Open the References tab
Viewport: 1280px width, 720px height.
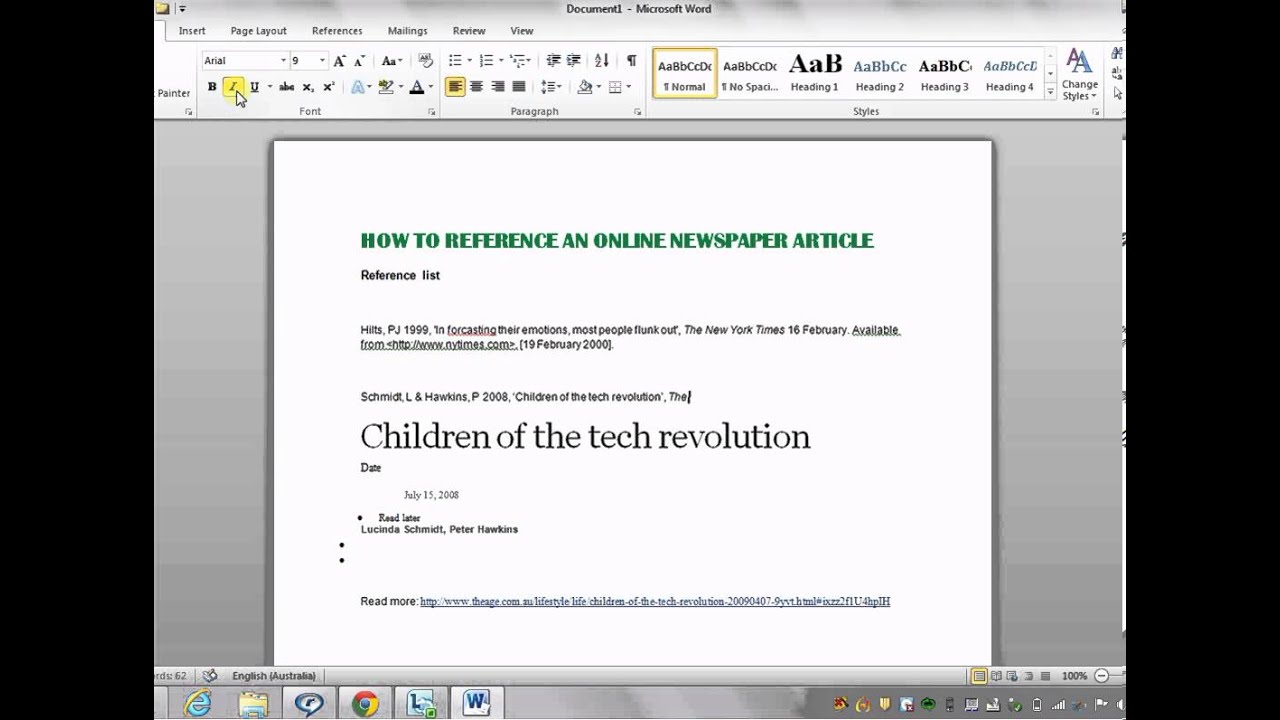point(337,31)
